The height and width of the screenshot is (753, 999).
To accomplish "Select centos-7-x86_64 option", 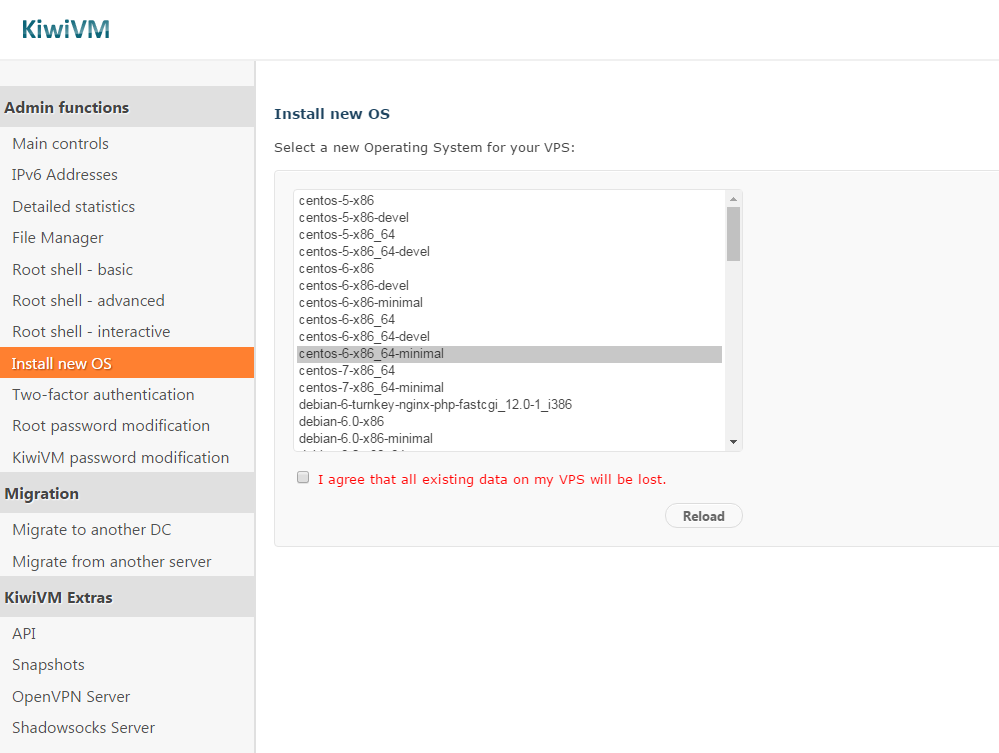I will 510,371.
